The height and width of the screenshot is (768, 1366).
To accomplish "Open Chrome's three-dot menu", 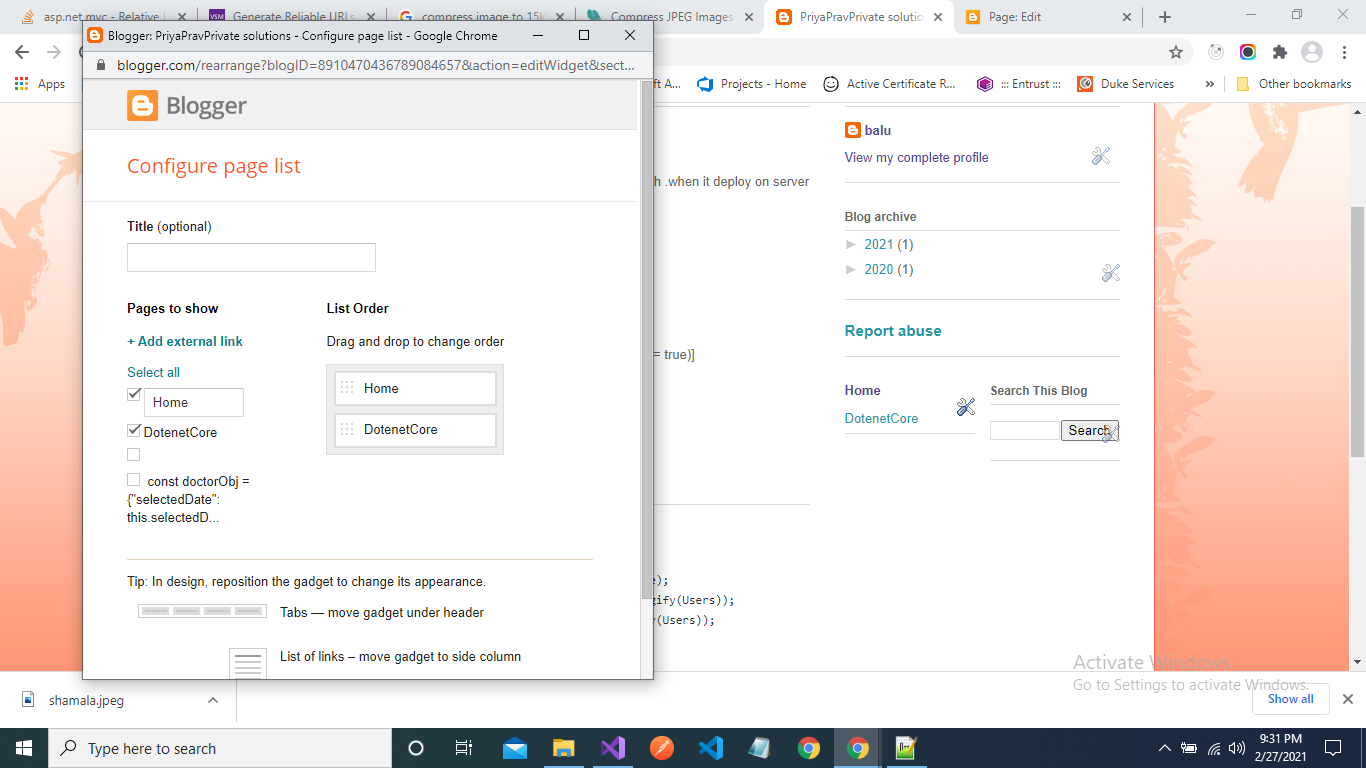I will point(1342,52).
